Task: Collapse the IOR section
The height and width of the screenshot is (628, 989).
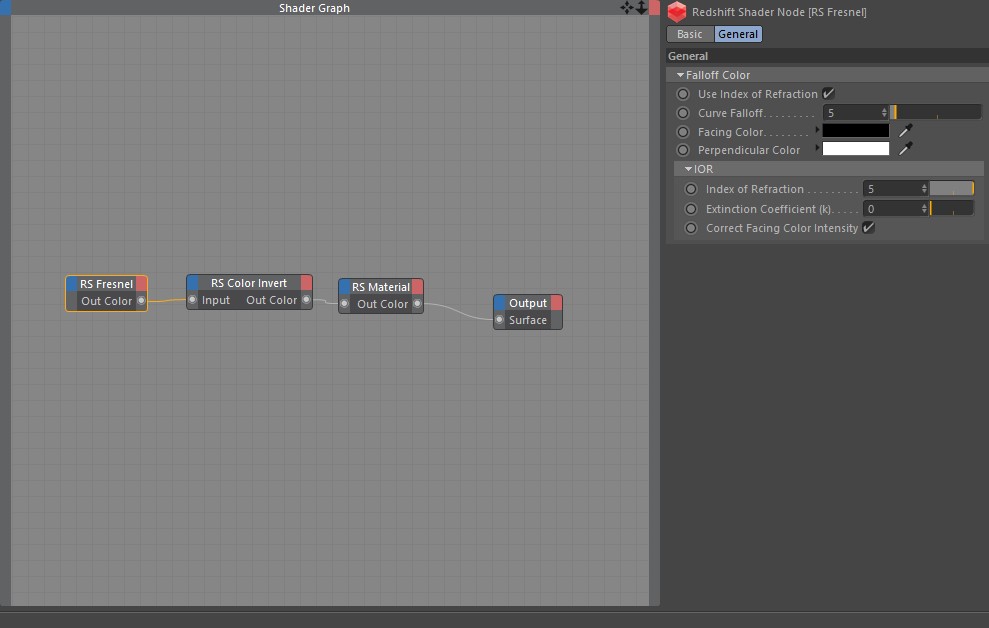Action: click(689, 169)
